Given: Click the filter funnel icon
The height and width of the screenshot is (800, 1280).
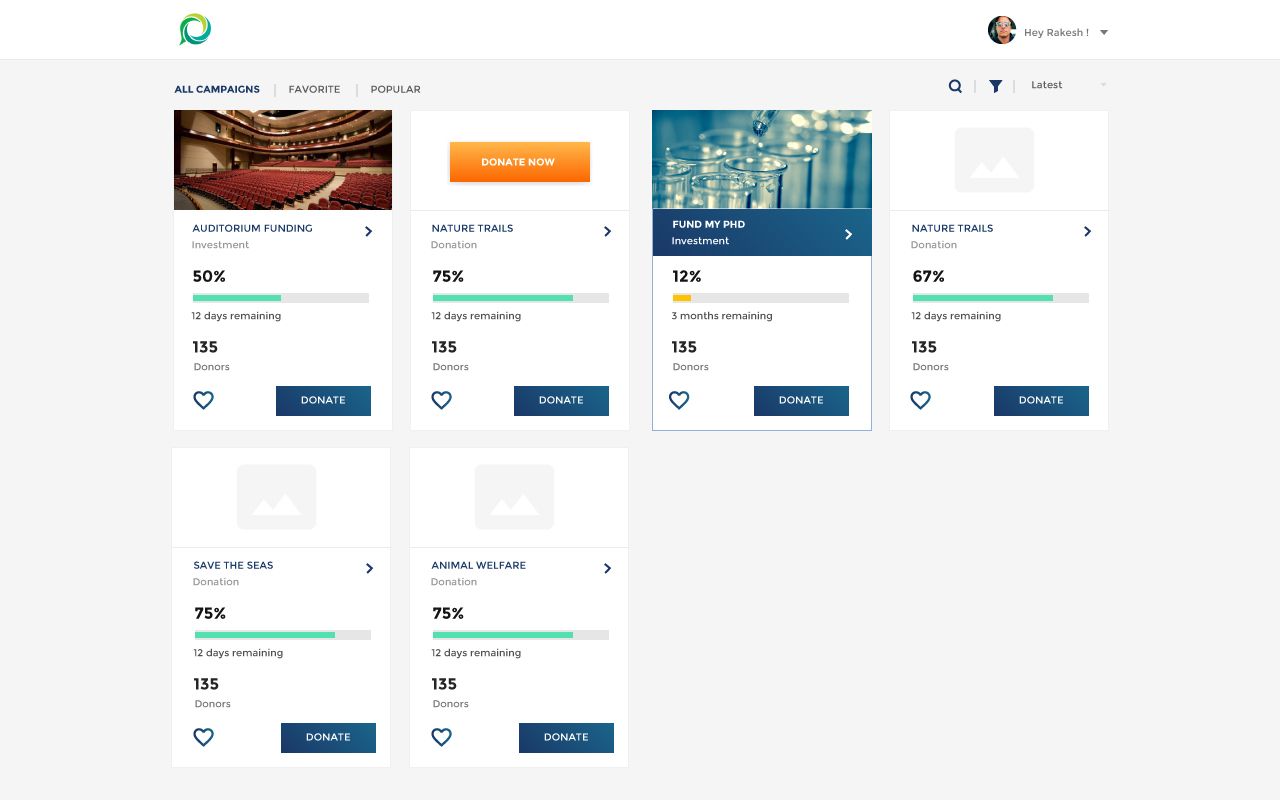Looking at the screenshot, I should point(995,86).
